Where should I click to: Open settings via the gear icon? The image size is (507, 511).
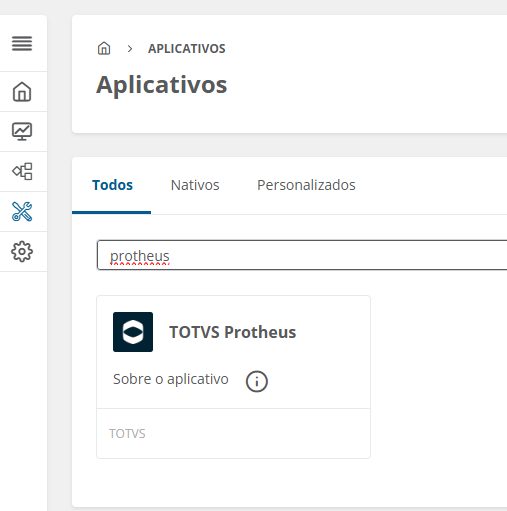[22, 251]
